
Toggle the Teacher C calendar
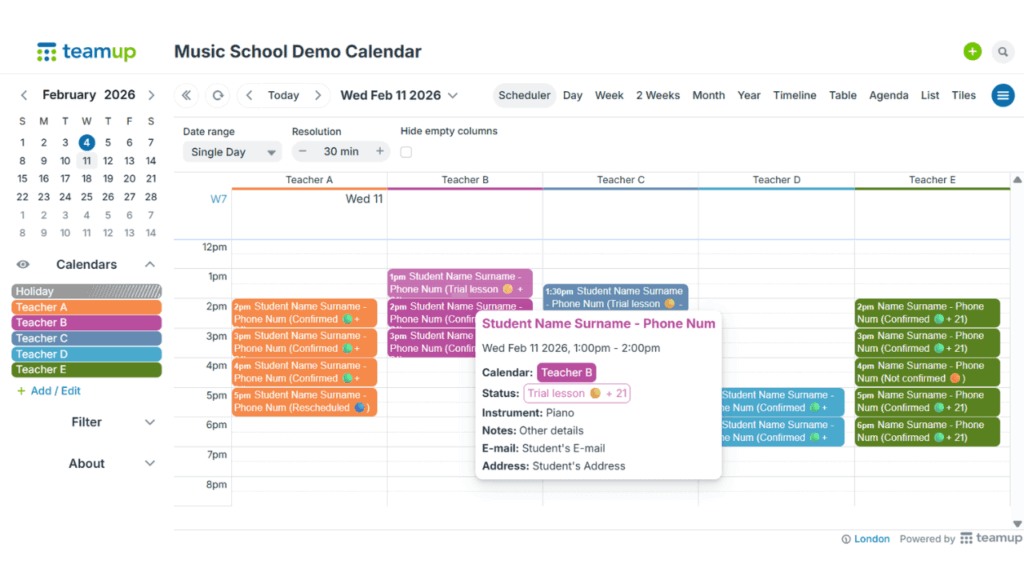[86, 338]
